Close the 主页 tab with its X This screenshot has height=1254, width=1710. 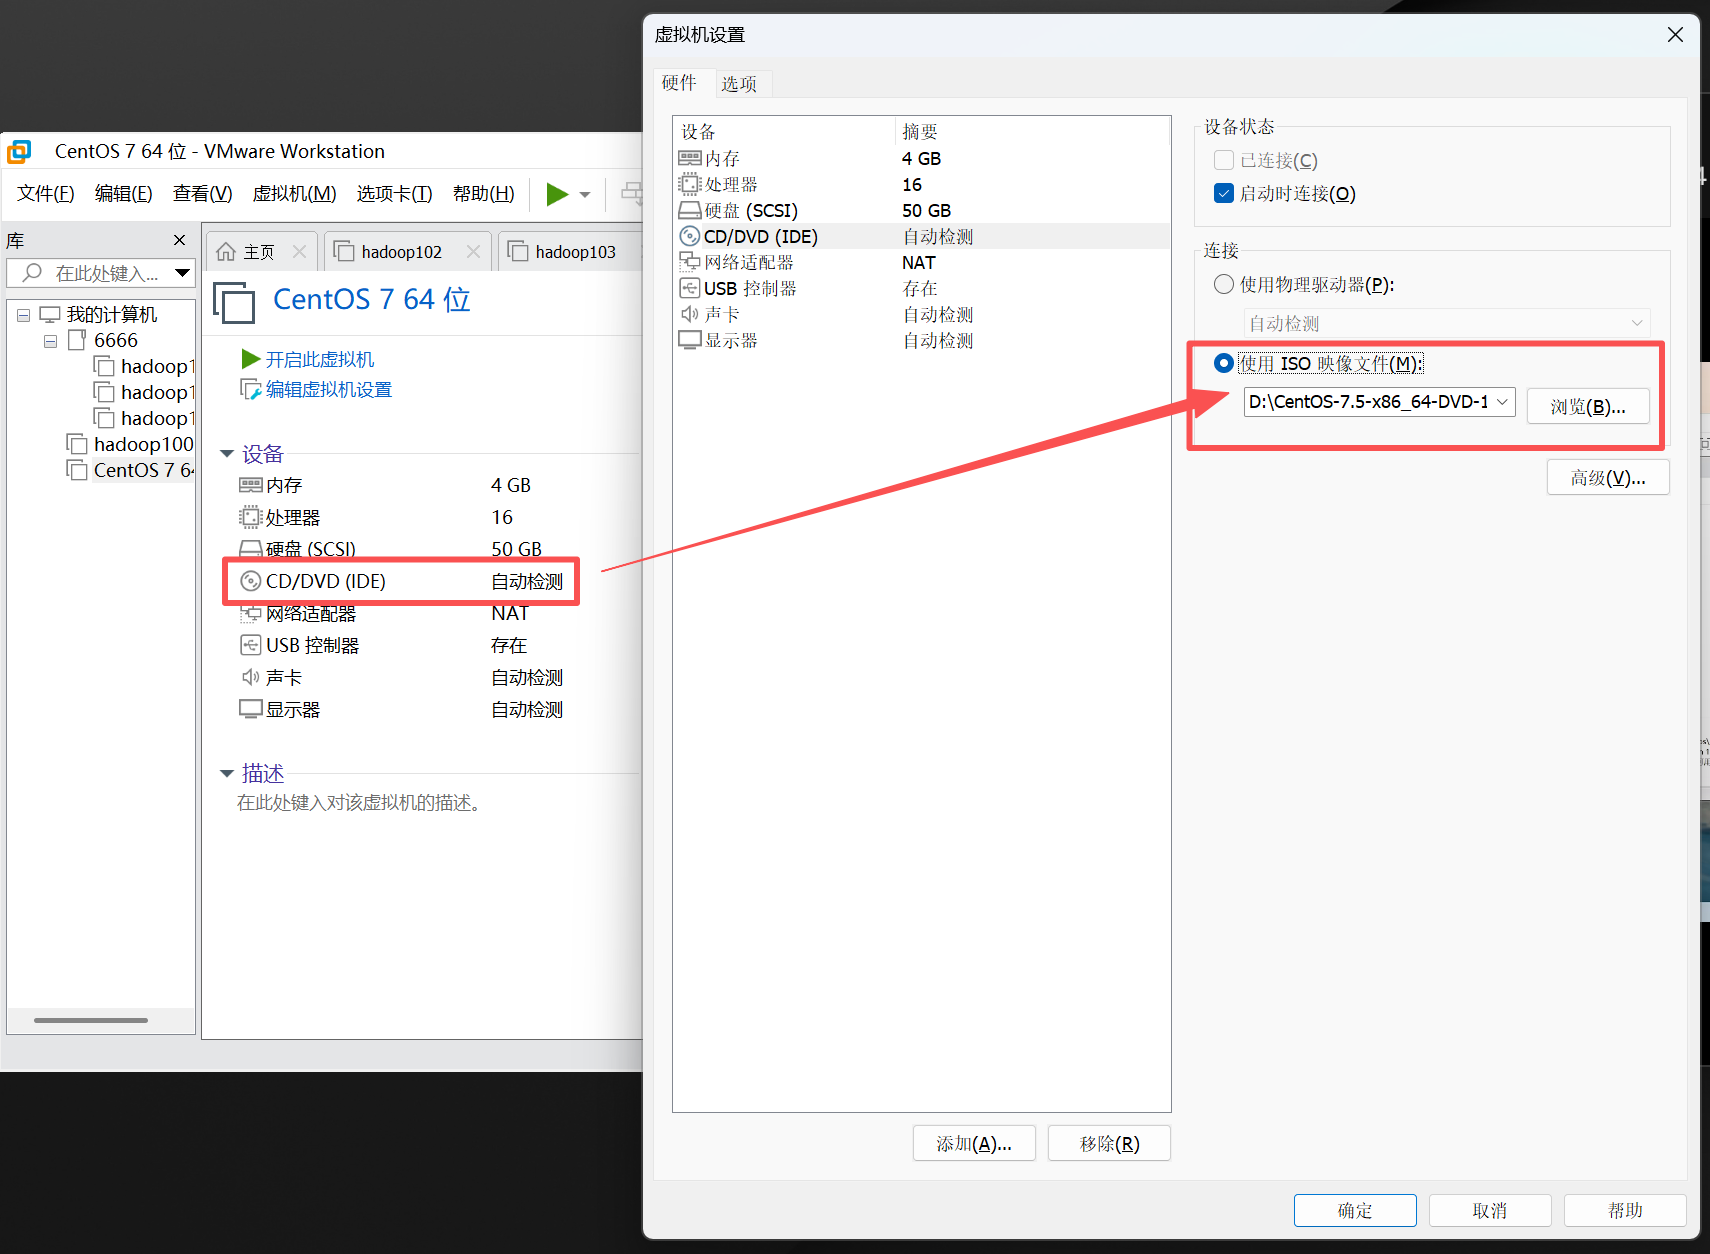pyautogui.click(x=299, y=252)
